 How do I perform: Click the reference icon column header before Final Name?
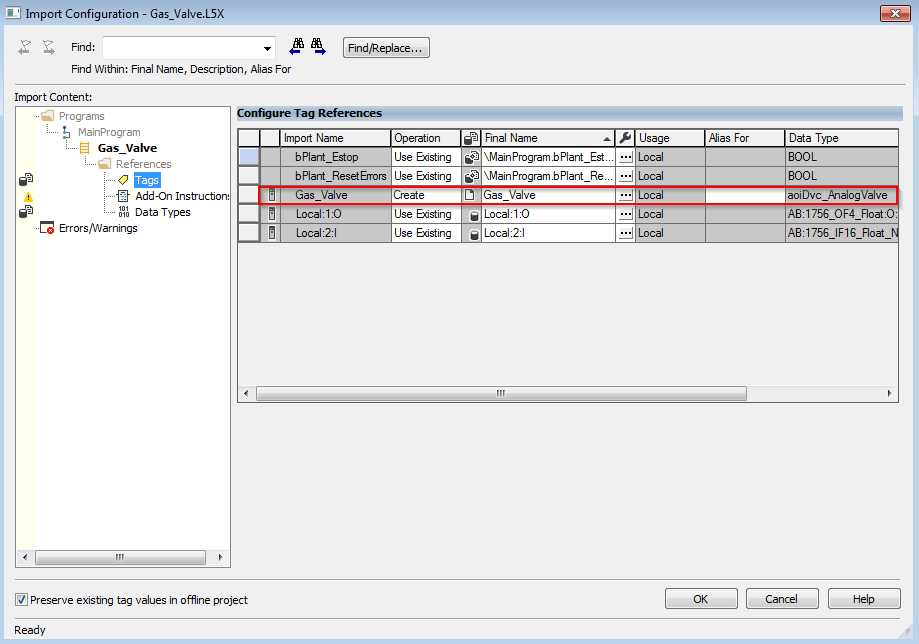click(x=471, y=138)
